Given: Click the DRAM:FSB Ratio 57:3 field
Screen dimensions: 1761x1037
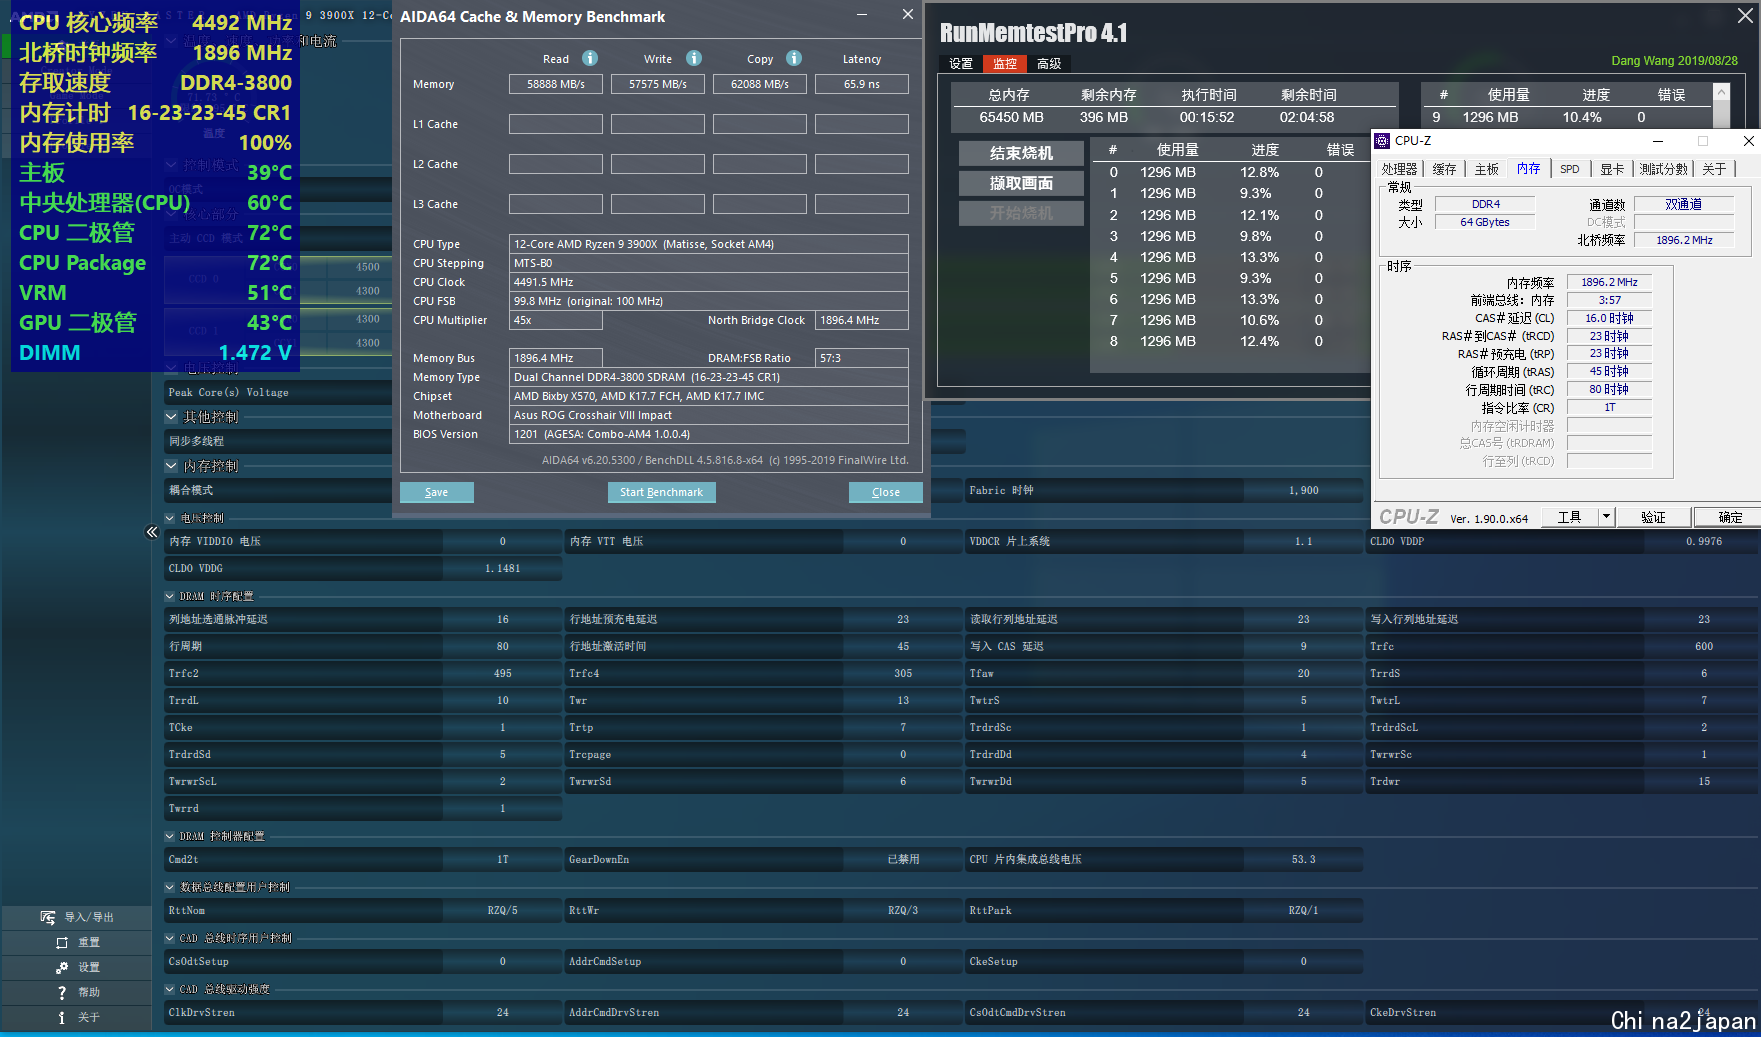Looking at the screenshot, I should (862, 358).
